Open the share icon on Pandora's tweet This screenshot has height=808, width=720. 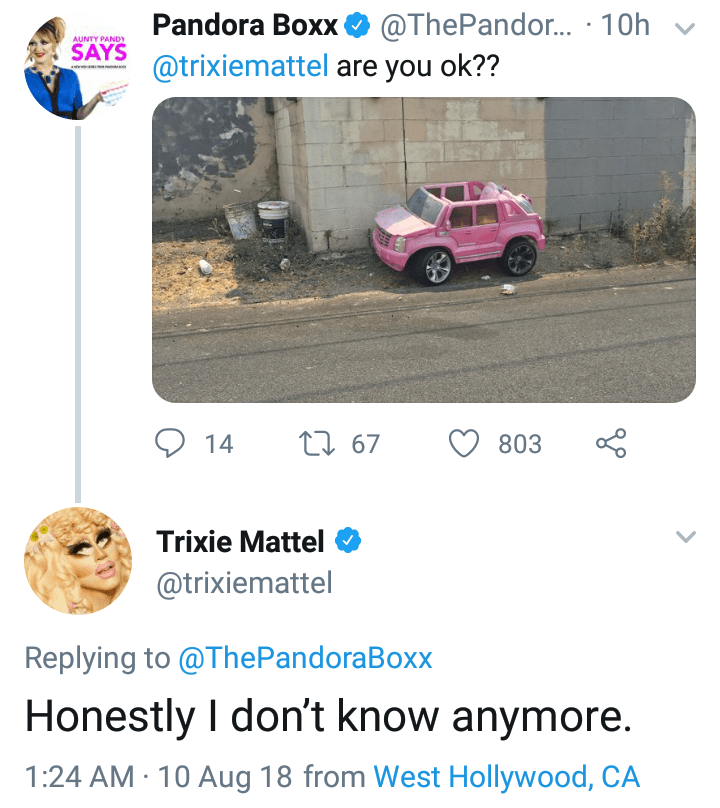[x=610, y=443]
